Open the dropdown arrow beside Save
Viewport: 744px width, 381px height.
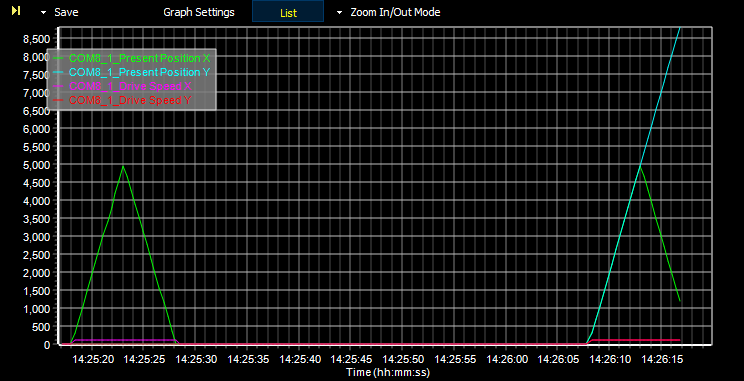44,13
